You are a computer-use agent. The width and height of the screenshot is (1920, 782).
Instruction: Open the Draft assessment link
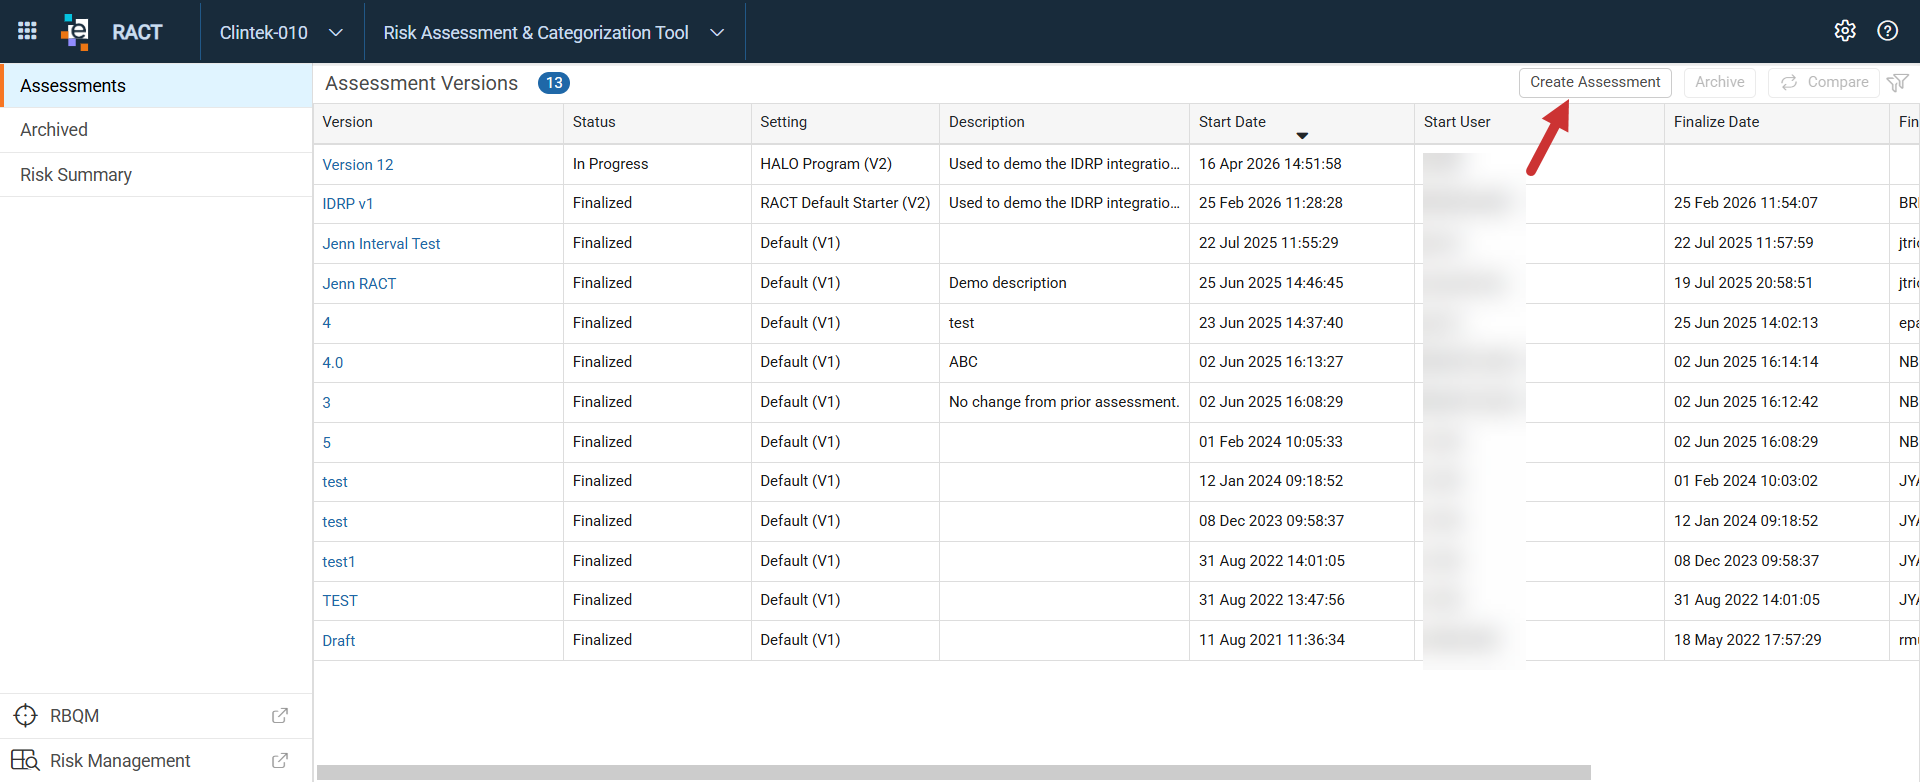[x=339, y=641]
